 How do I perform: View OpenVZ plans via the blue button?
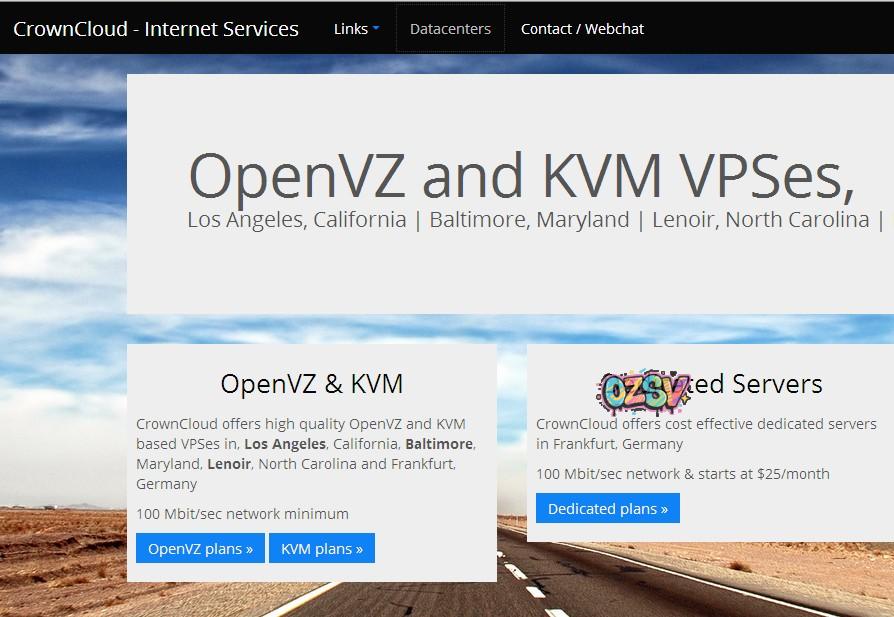(x=200, y=549)
